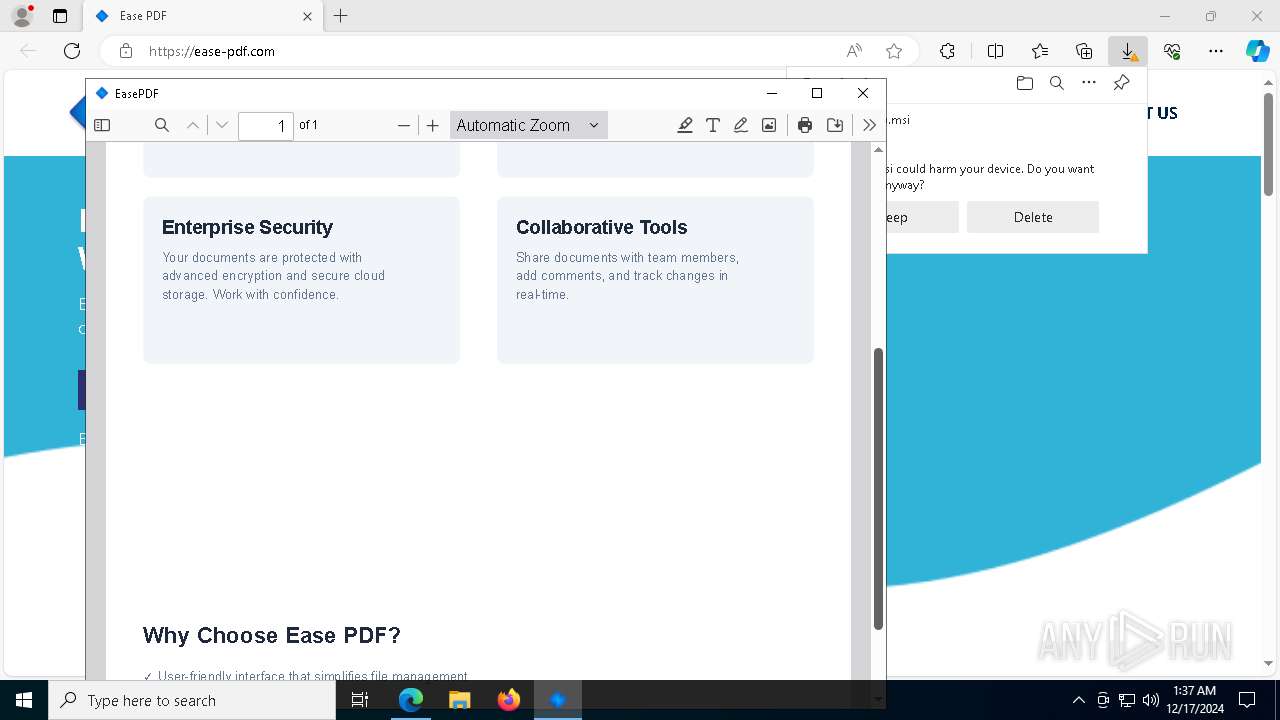Toggle Edge split screen view

[995, 51]
